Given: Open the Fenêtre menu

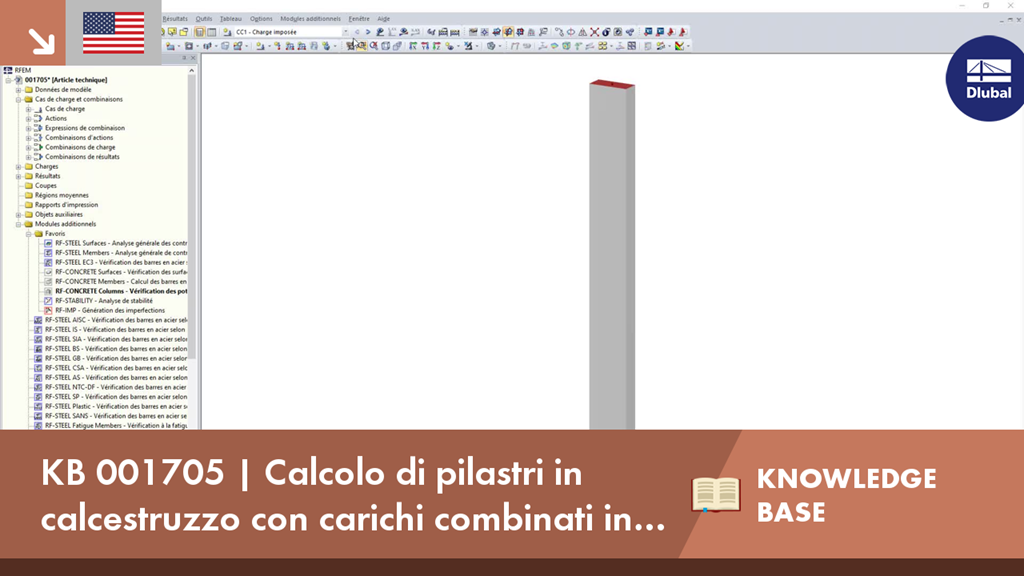Looking at the screenshot, I should (359, 18).
